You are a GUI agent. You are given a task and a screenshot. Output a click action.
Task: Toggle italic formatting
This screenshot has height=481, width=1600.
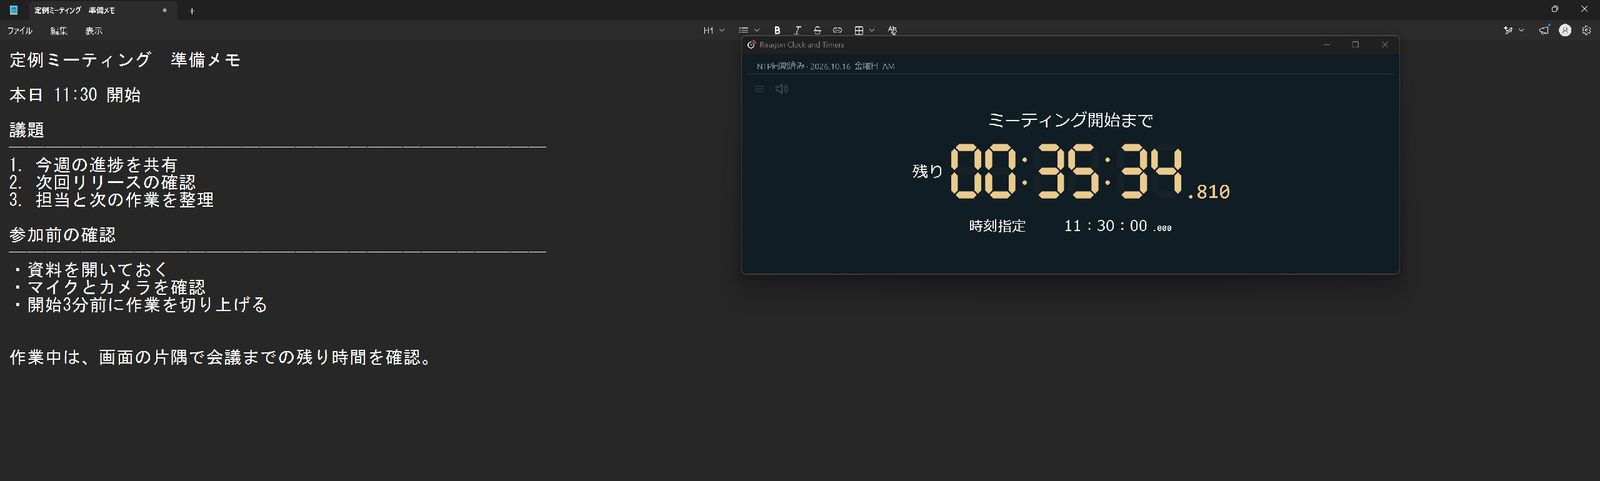point(797,31)
